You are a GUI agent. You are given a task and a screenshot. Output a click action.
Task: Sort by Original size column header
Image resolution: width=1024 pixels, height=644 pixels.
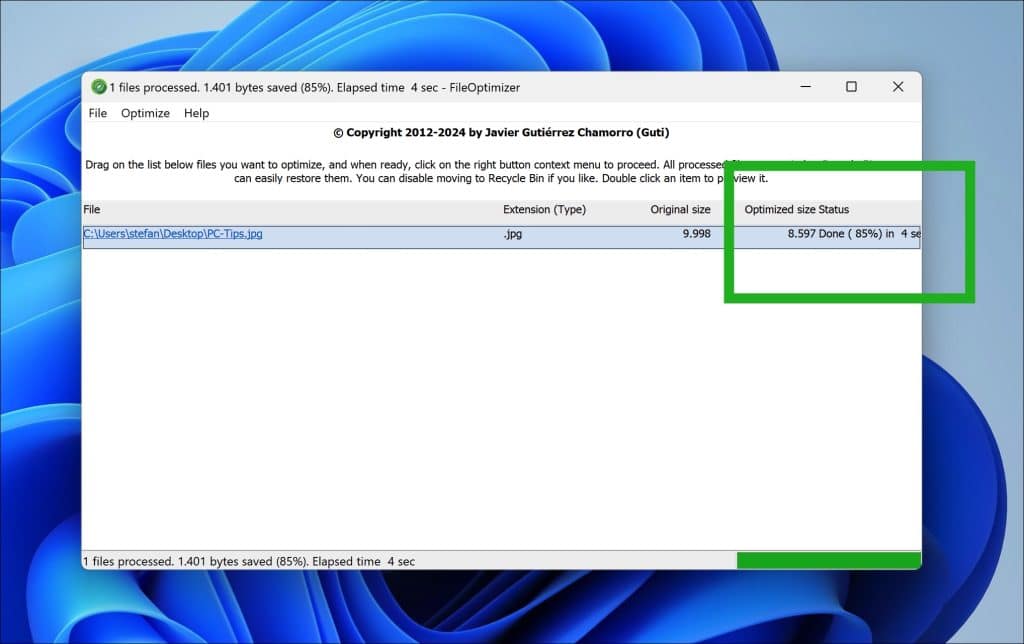coord(680,210)
